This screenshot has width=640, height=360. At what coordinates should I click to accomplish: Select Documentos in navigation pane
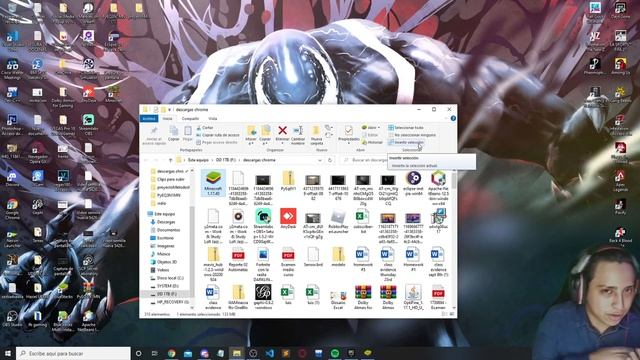coord(168,230)
